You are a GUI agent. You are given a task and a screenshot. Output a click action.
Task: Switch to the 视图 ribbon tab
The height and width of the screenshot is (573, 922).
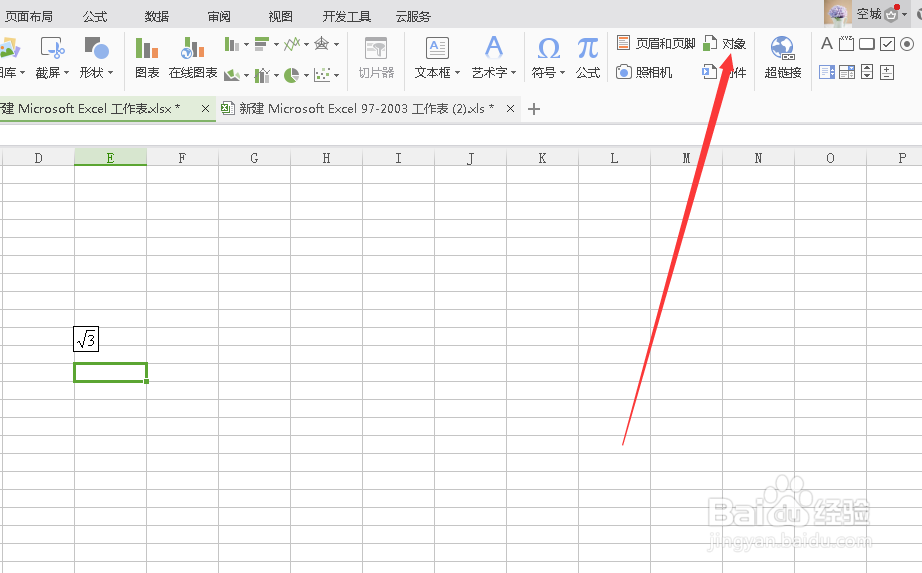pyautogui.click(x=280, y=16)
